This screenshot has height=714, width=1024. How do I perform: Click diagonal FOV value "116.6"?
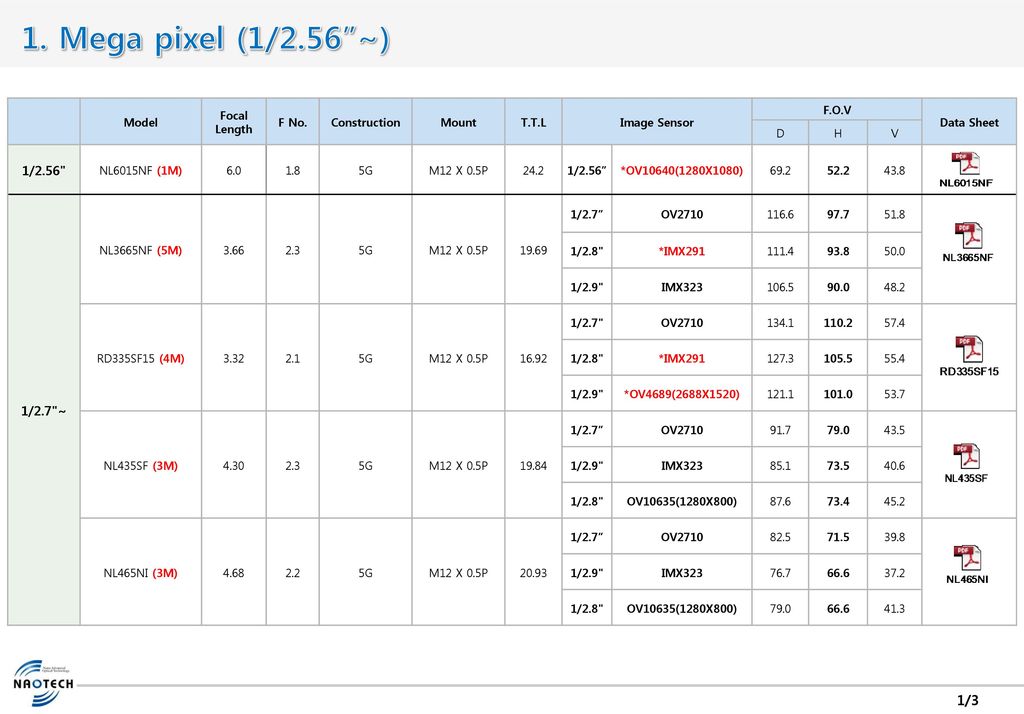point(780,214)
